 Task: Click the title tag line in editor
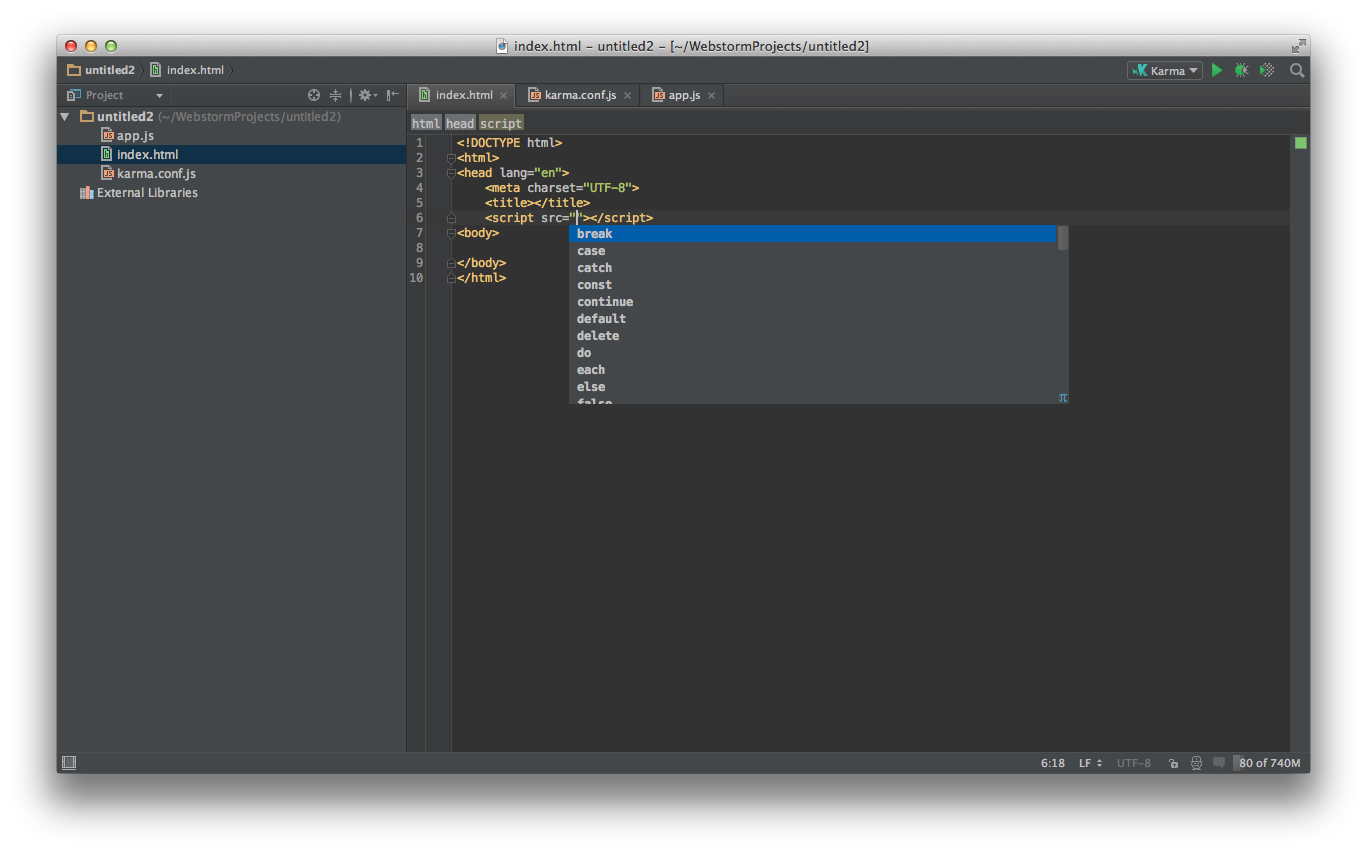[537, 203]
